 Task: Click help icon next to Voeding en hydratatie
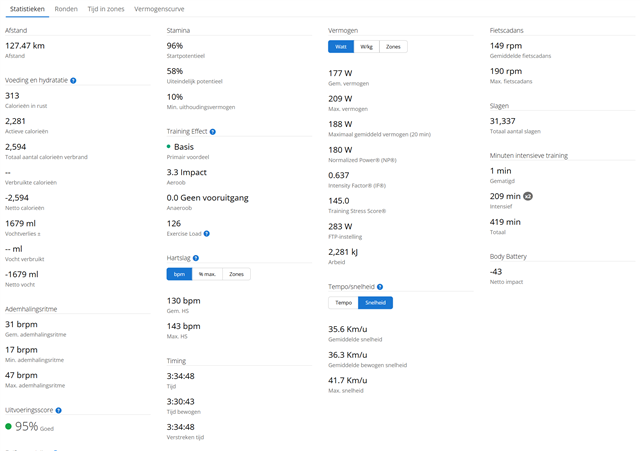[74, 80]
